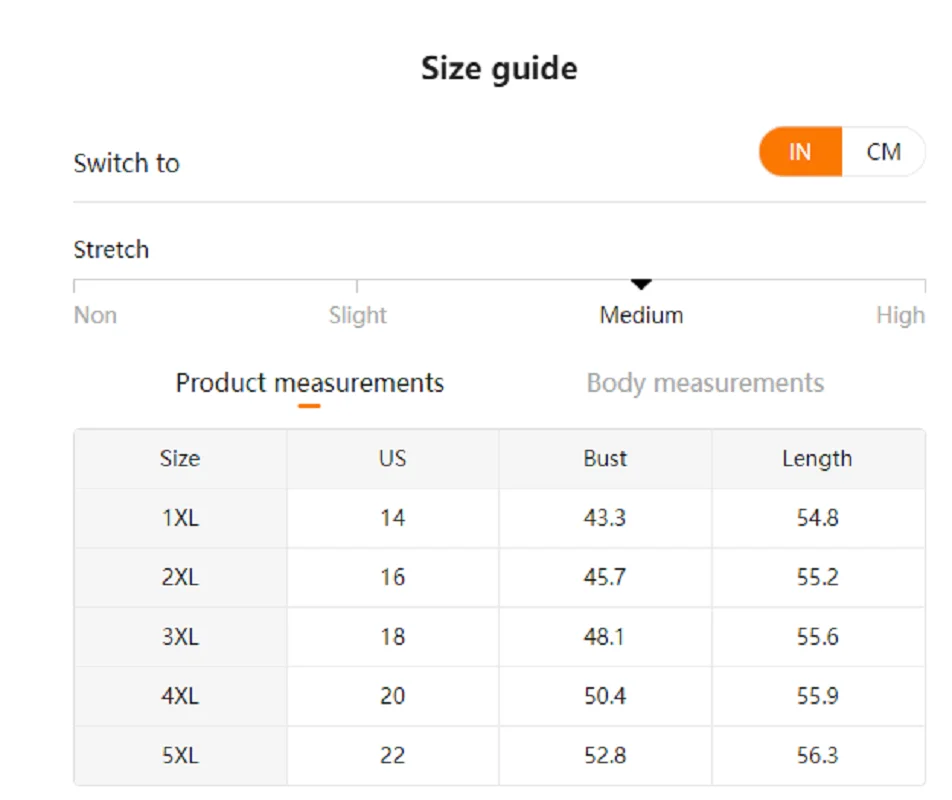
Task: Click the 4XL size row
Action: [180, 696]
